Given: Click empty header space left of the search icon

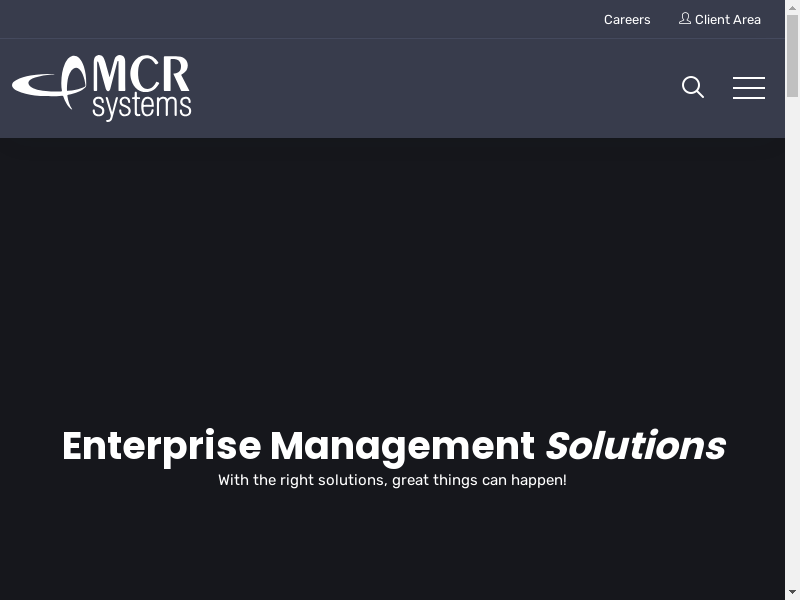Looking at the screenshot, I should [x=450, y=88].
